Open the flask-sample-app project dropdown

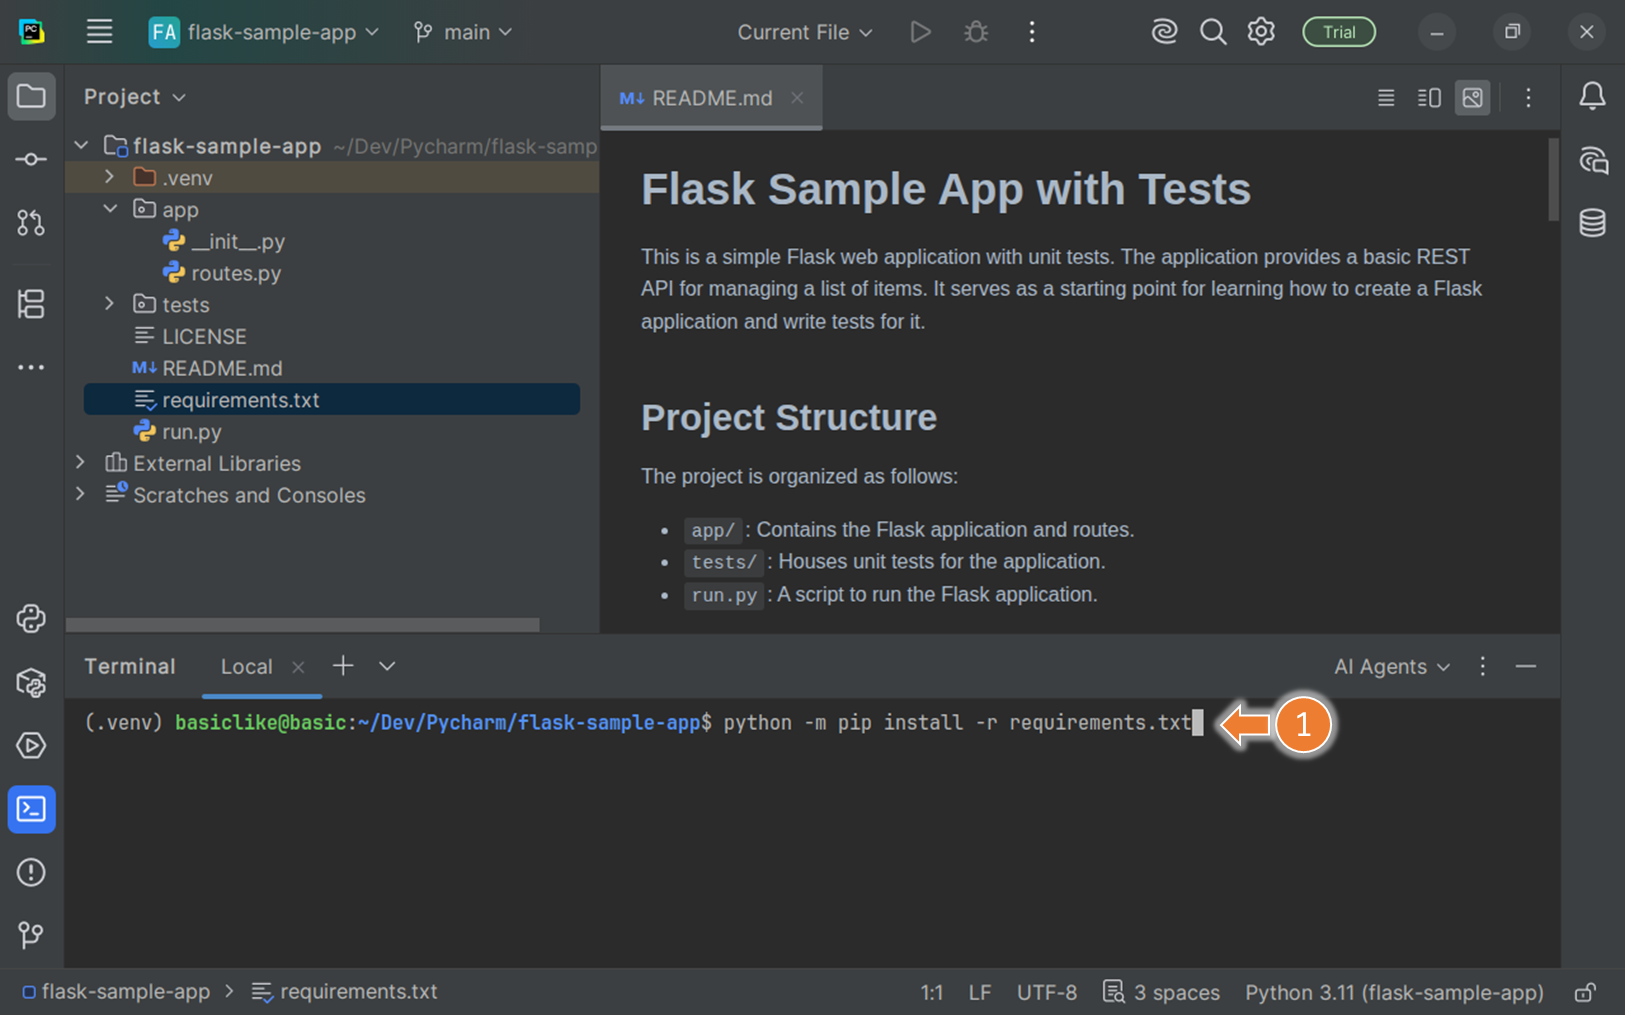tap(264, 32)
